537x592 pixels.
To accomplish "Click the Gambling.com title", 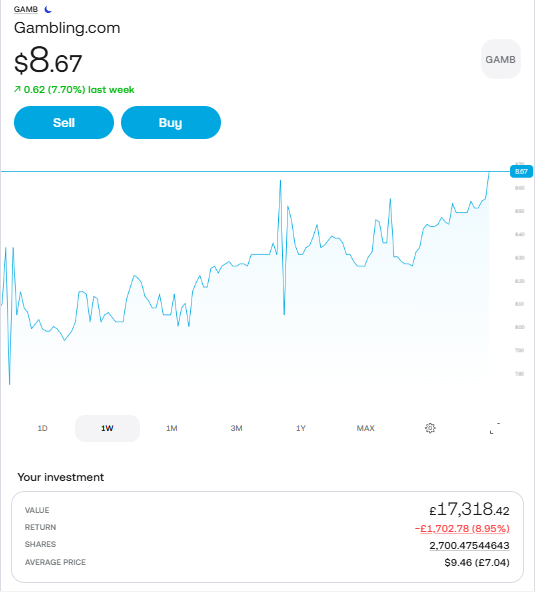I will [67, 28].
